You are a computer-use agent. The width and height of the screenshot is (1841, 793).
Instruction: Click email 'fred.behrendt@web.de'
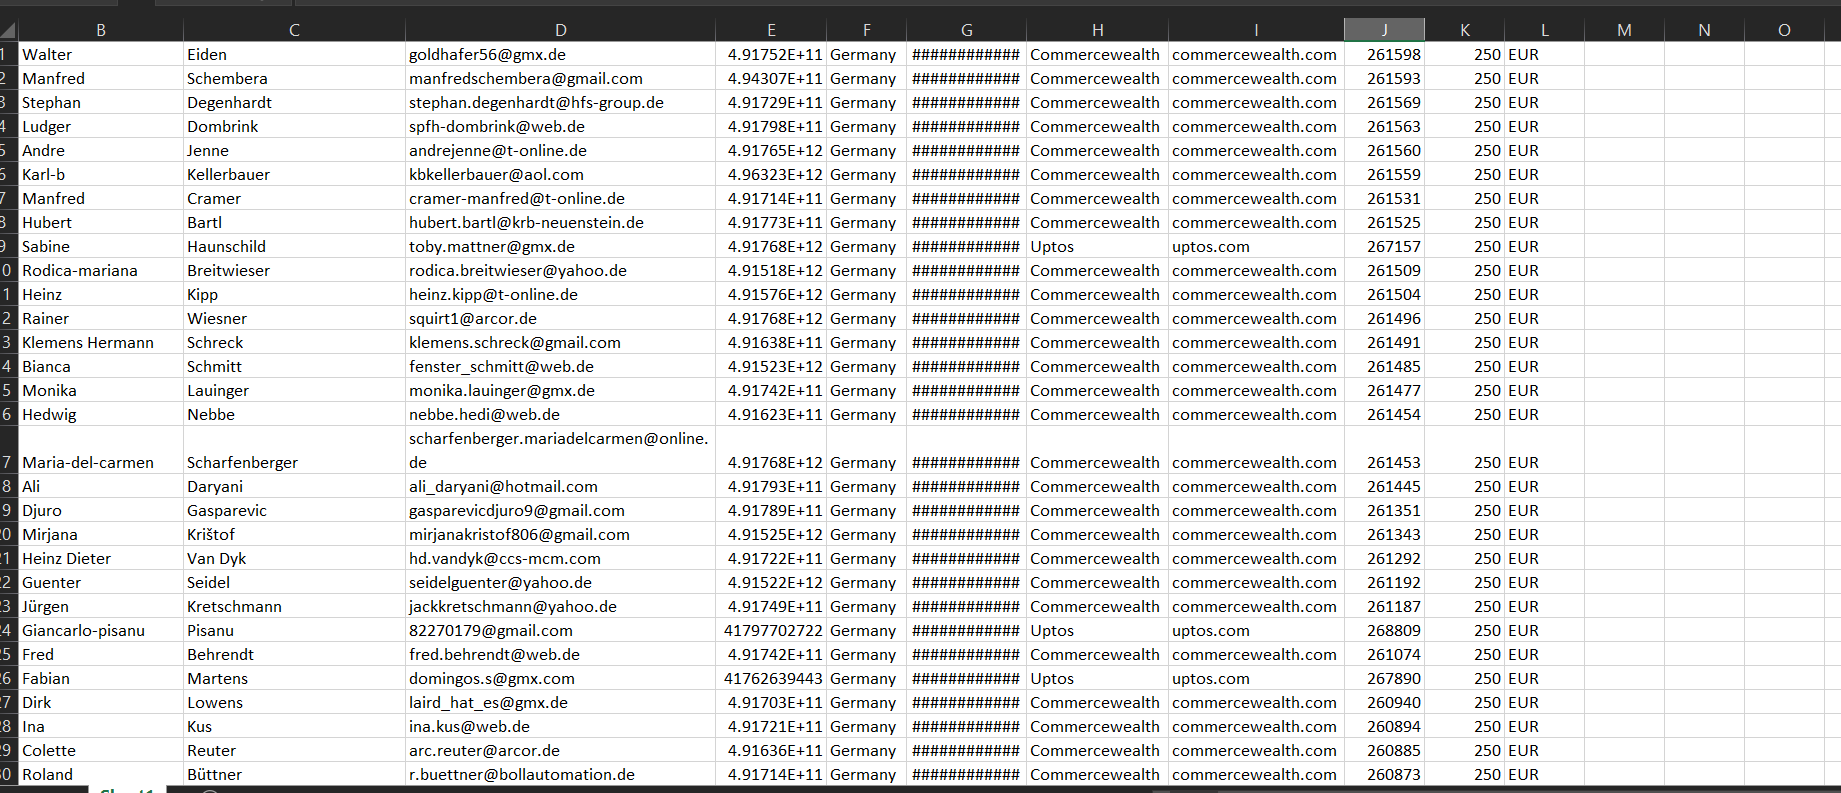pyautogui.click(x=560, y=654)
